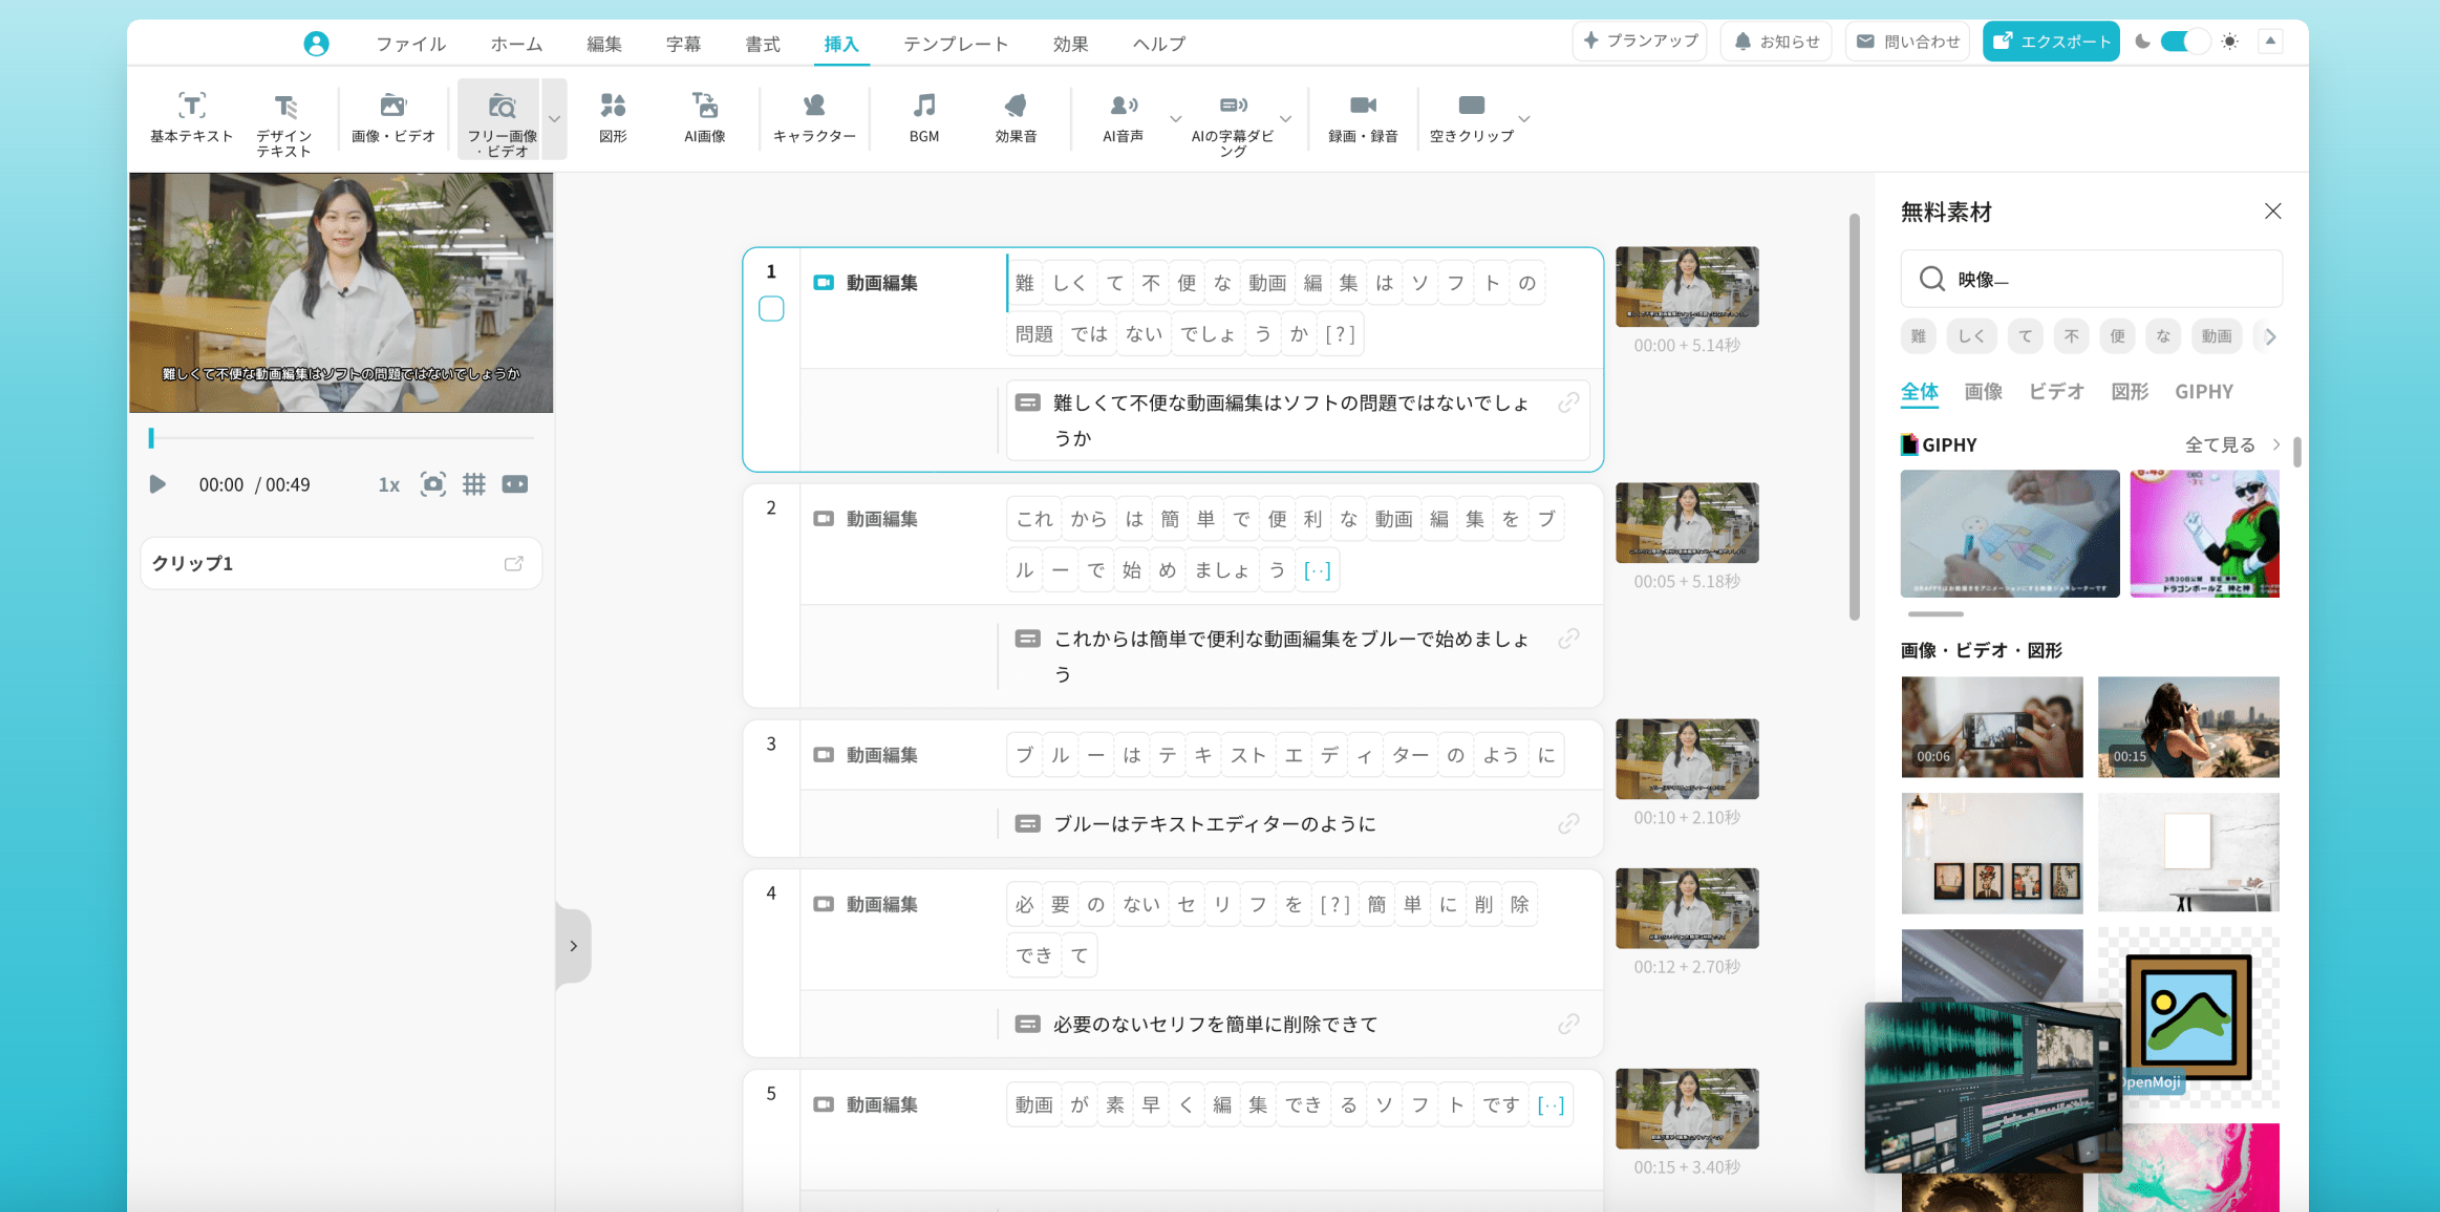2440x1212 pixels.
Task: Select the 00:06 phone video thumbnail
Action: (x=1992, y=726)
